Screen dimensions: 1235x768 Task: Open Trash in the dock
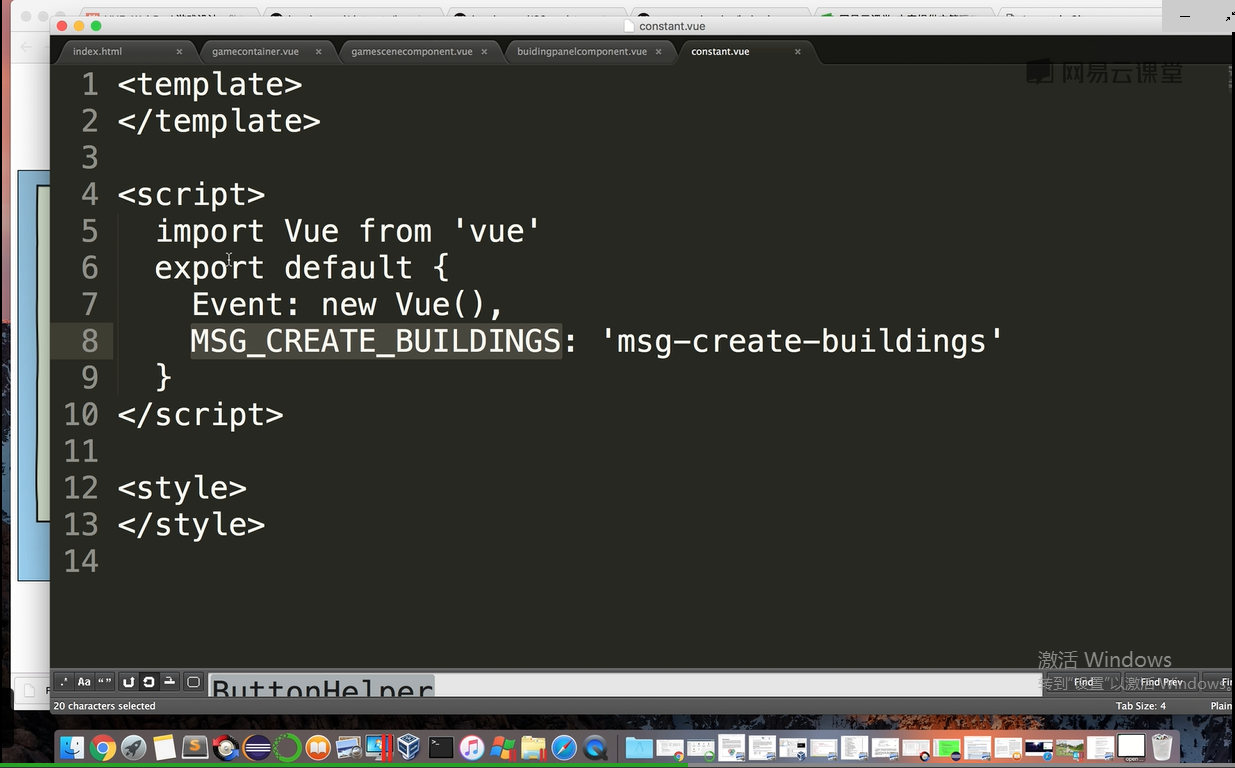tap(1162, 748)
